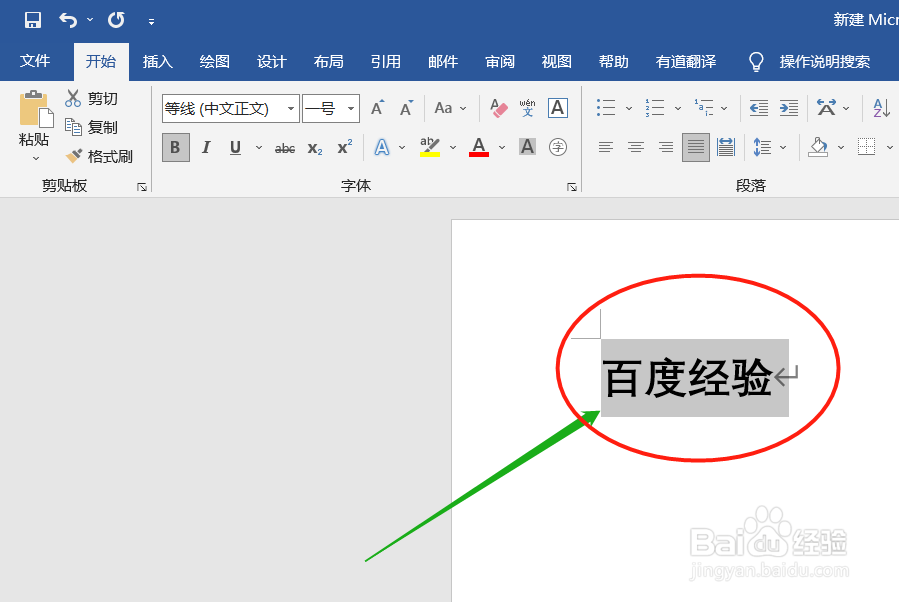Viewport: 899px width, 602px height.
Task: Decrease paragraph indent
Action: [759, 108]
